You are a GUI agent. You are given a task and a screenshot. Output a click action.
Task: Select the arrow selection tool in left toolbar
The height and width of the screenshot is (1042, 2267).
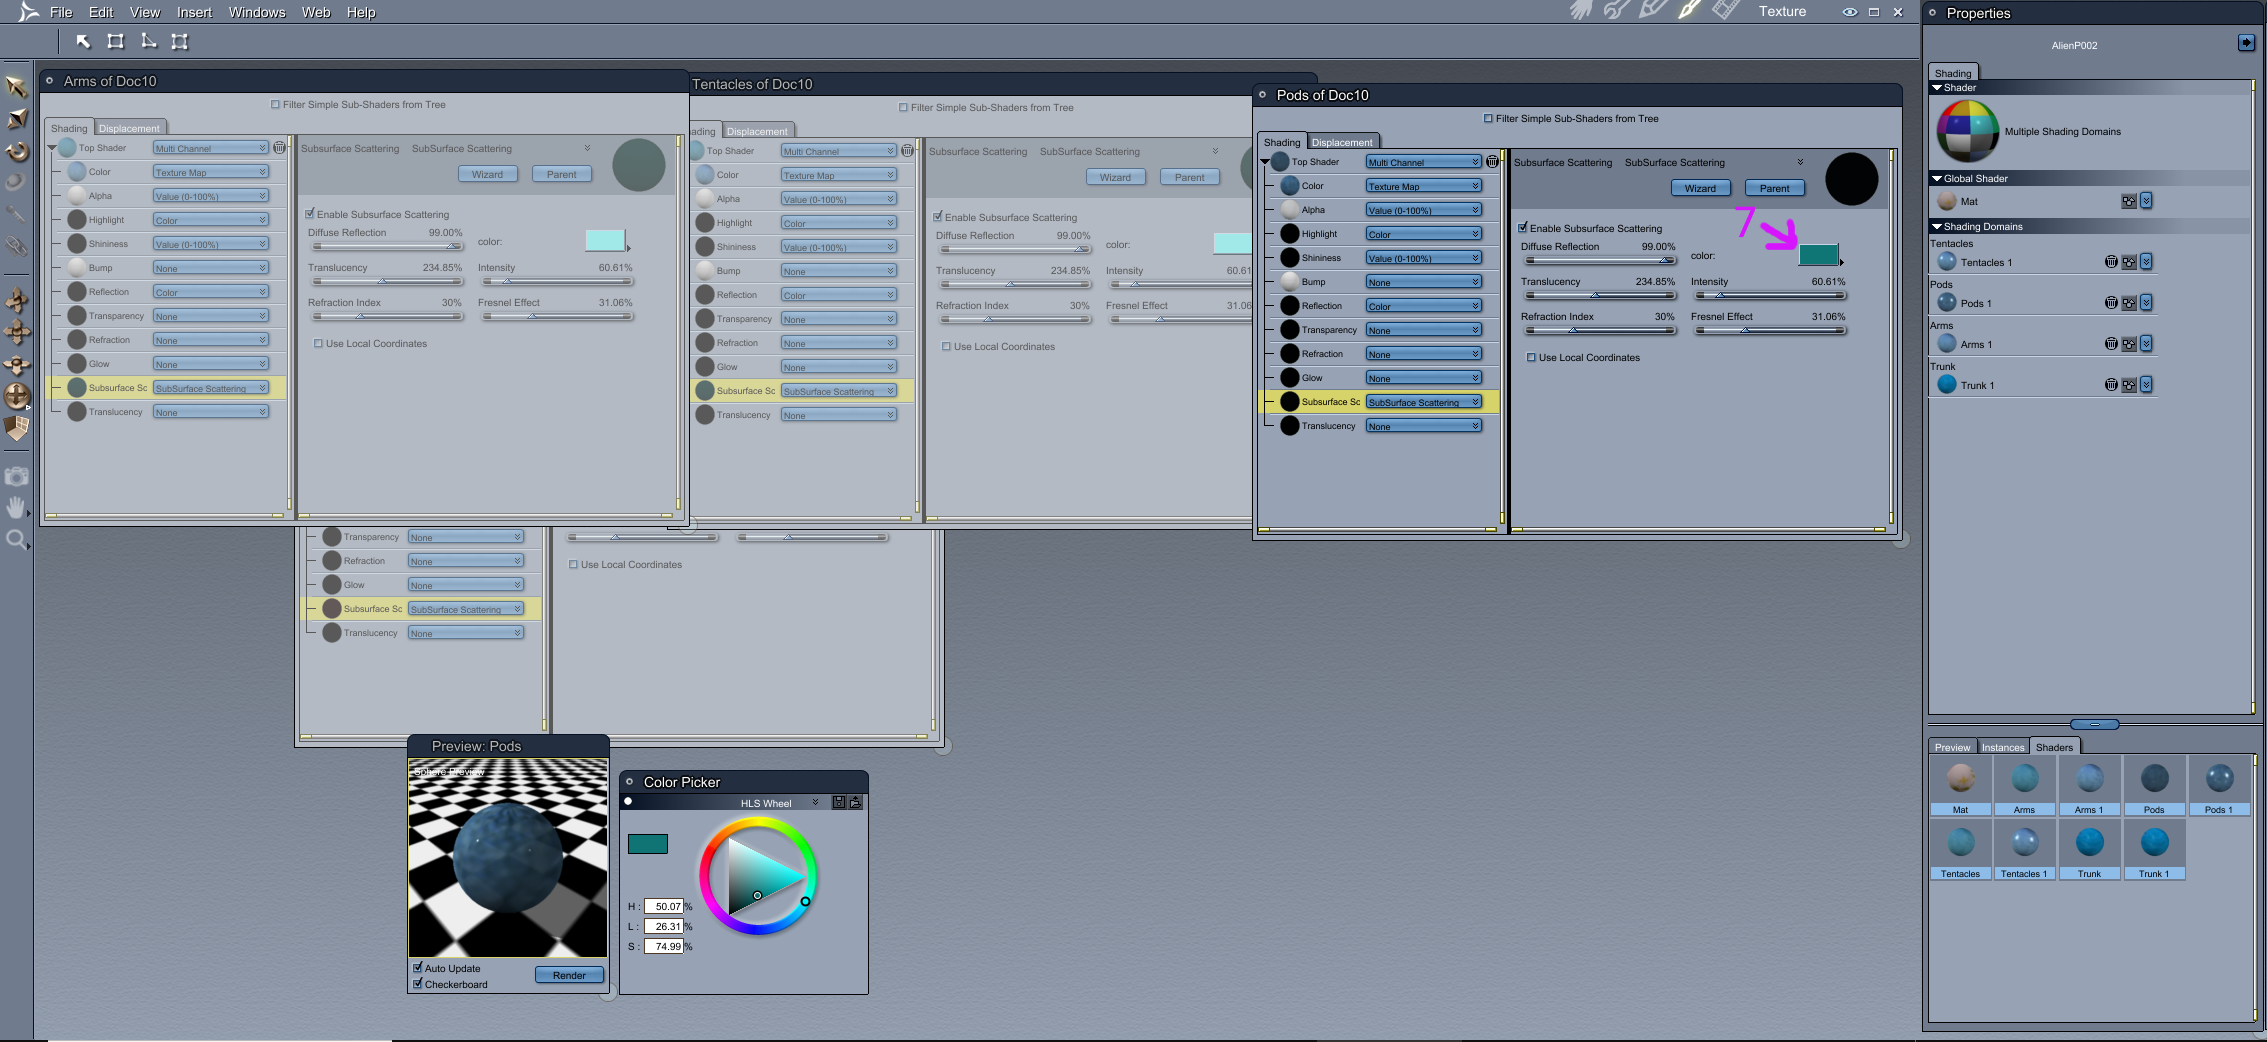coord(16,88)
